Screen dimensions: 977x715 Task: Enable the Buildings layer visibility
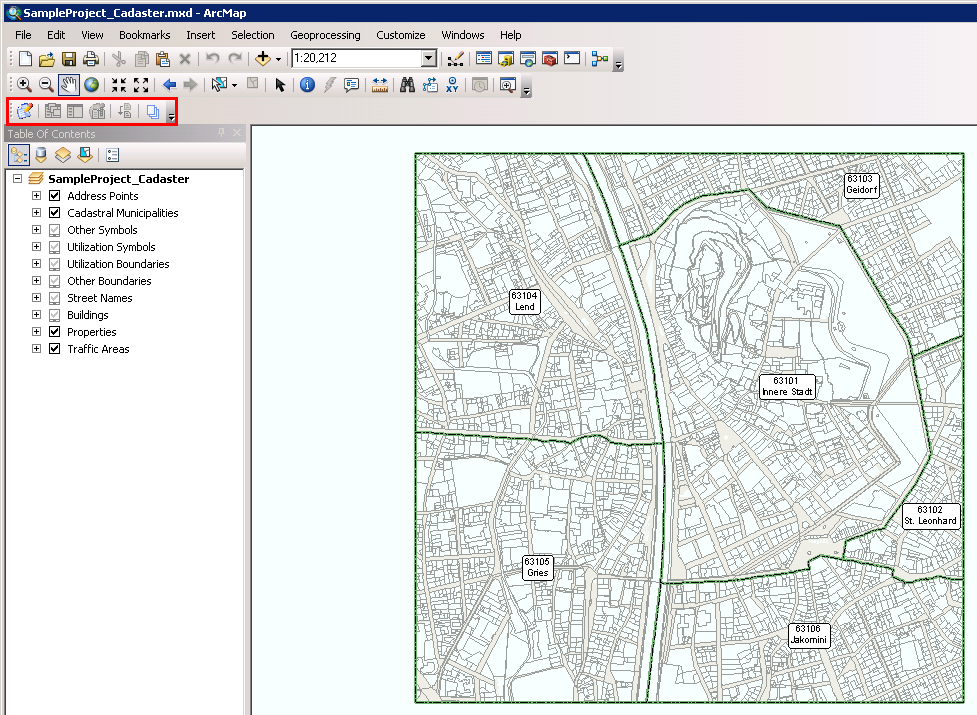coord(53,314)
